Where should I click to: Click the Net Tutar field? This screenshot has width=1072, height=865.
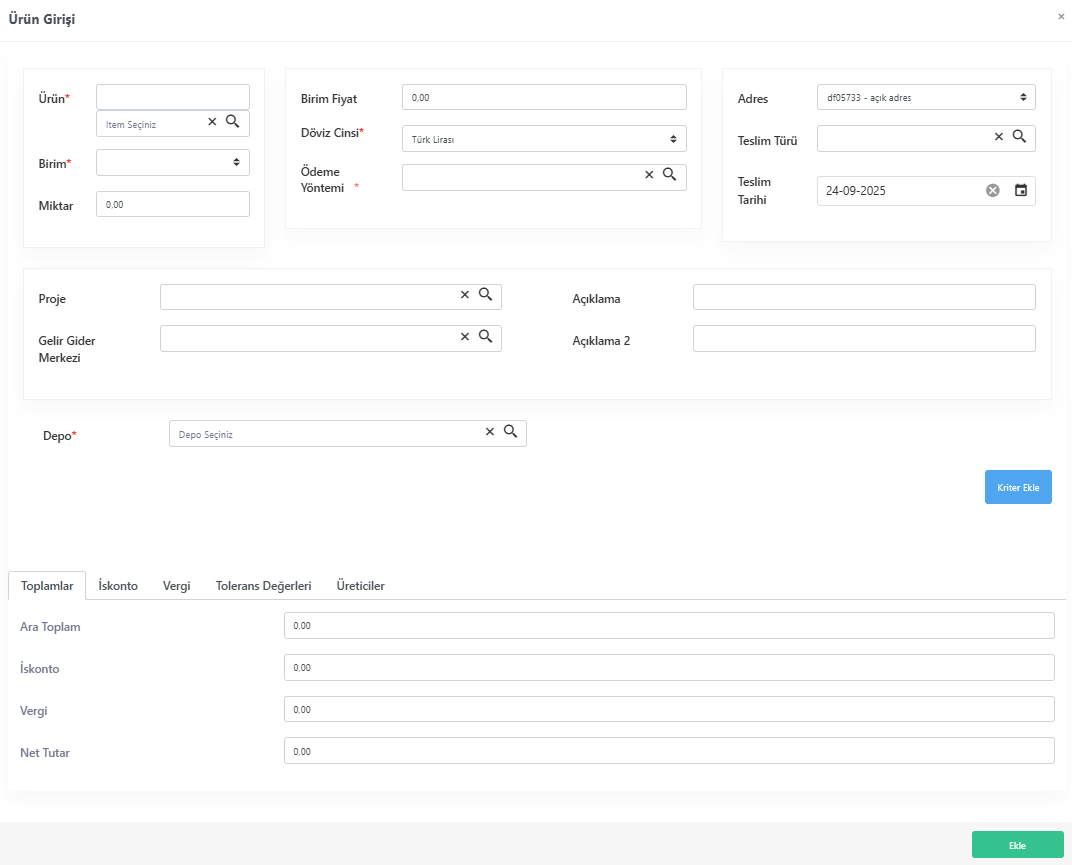point(669,751)
